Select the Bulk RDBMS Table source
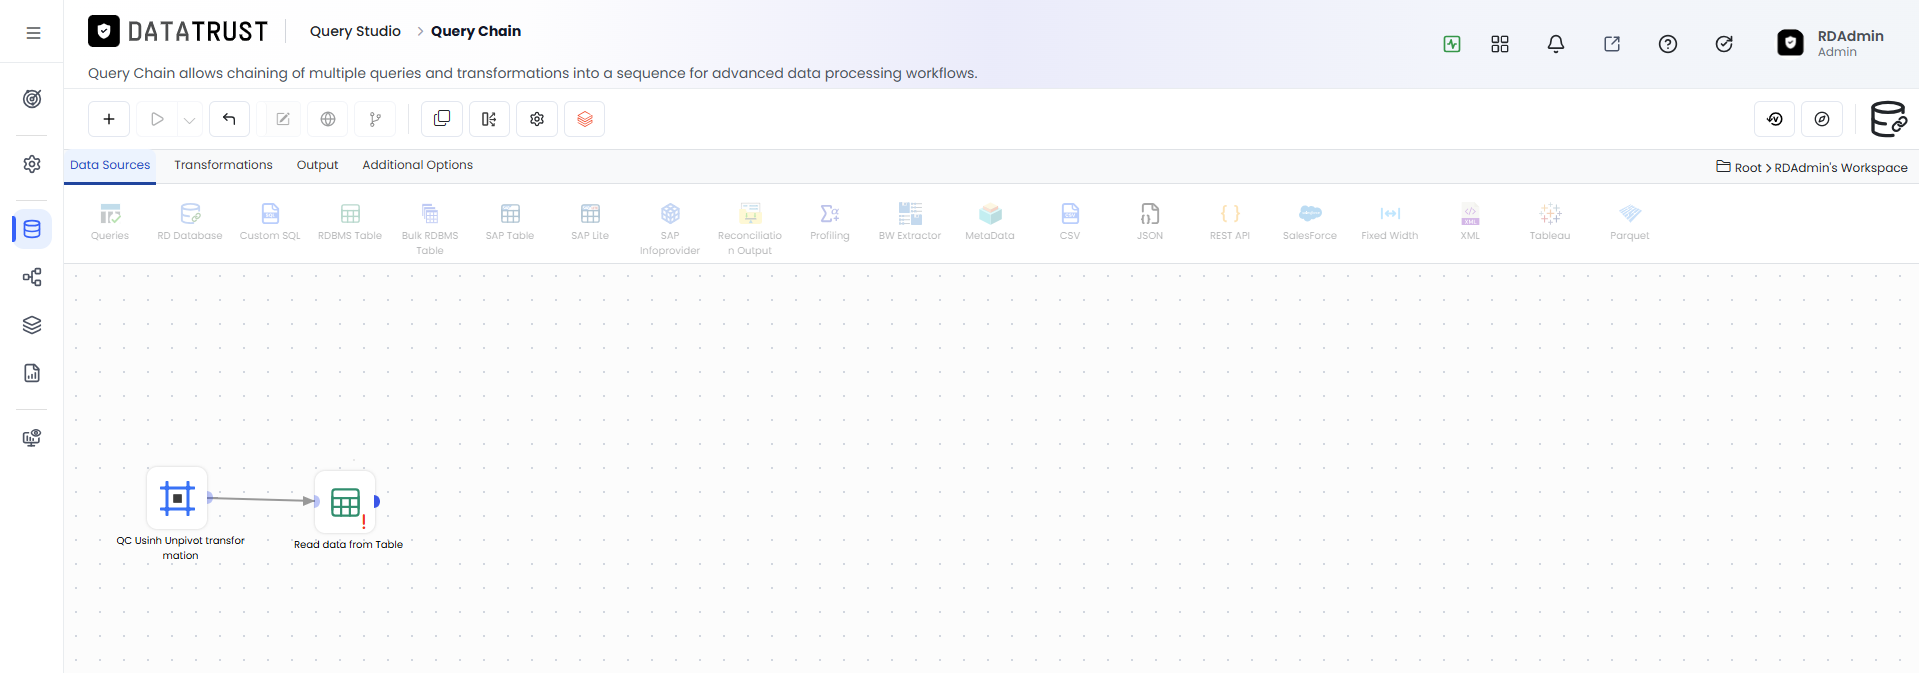Image resolution: width=1919 pixels, height=673 pixels. click(430, 229)
